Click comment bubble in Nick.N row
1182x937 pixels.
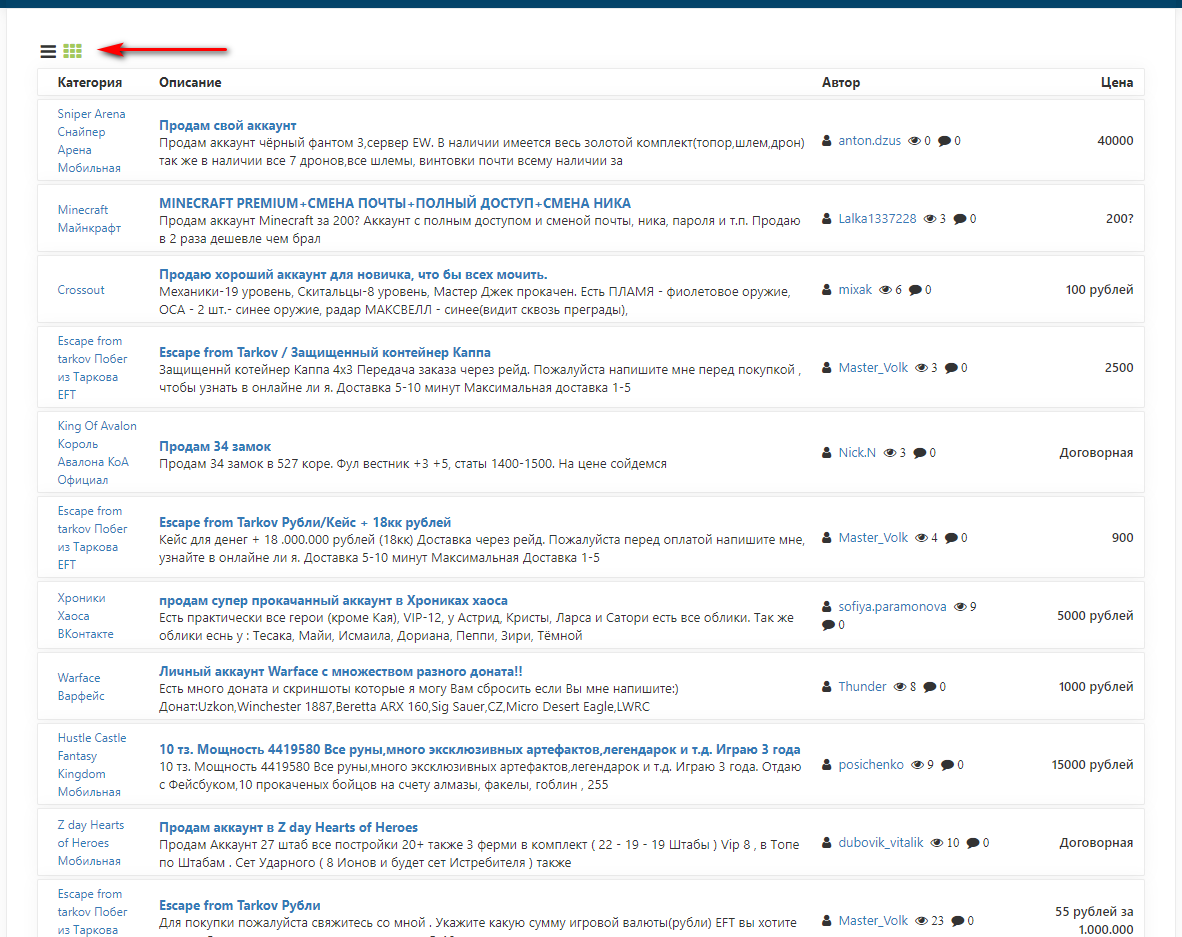920,452
